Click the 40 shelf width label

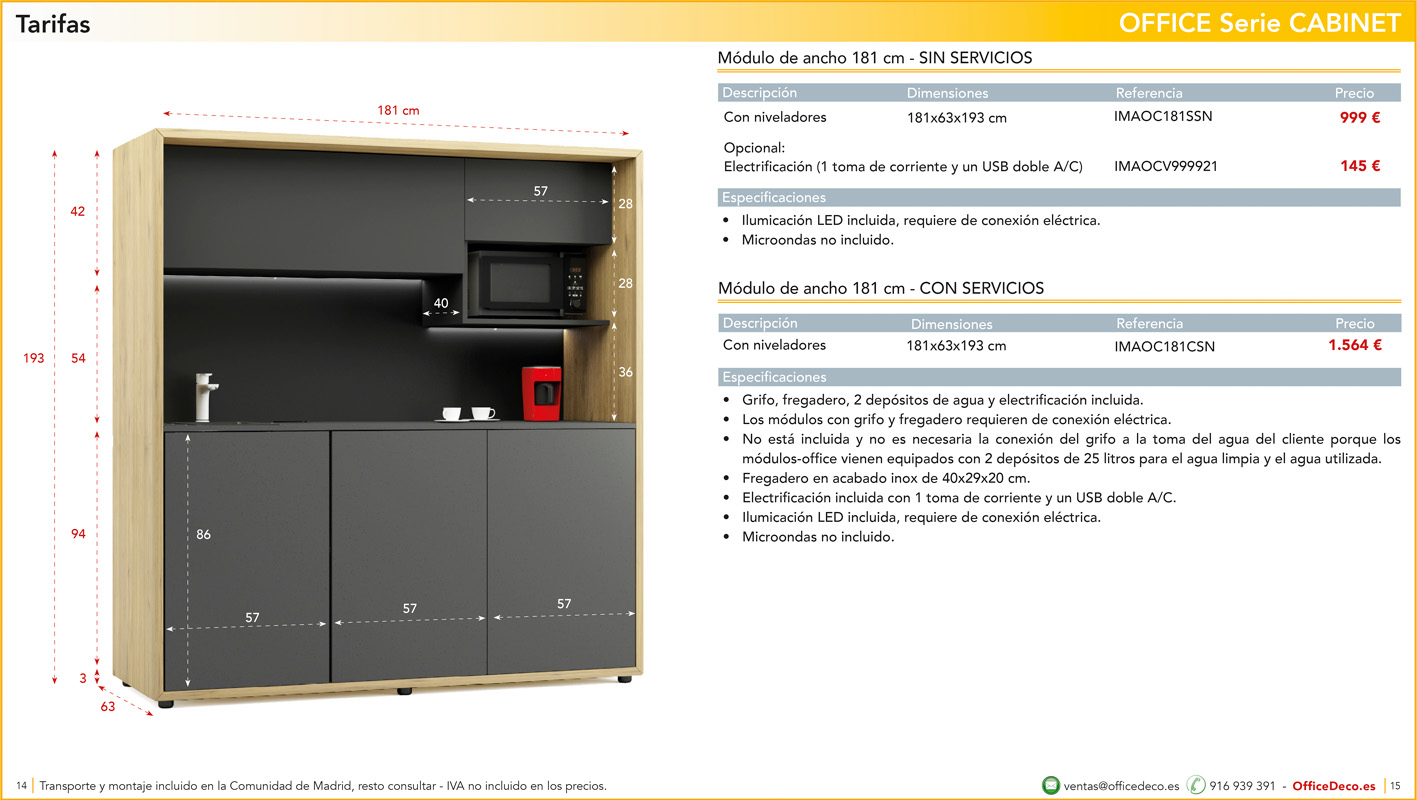coord(441,303)
